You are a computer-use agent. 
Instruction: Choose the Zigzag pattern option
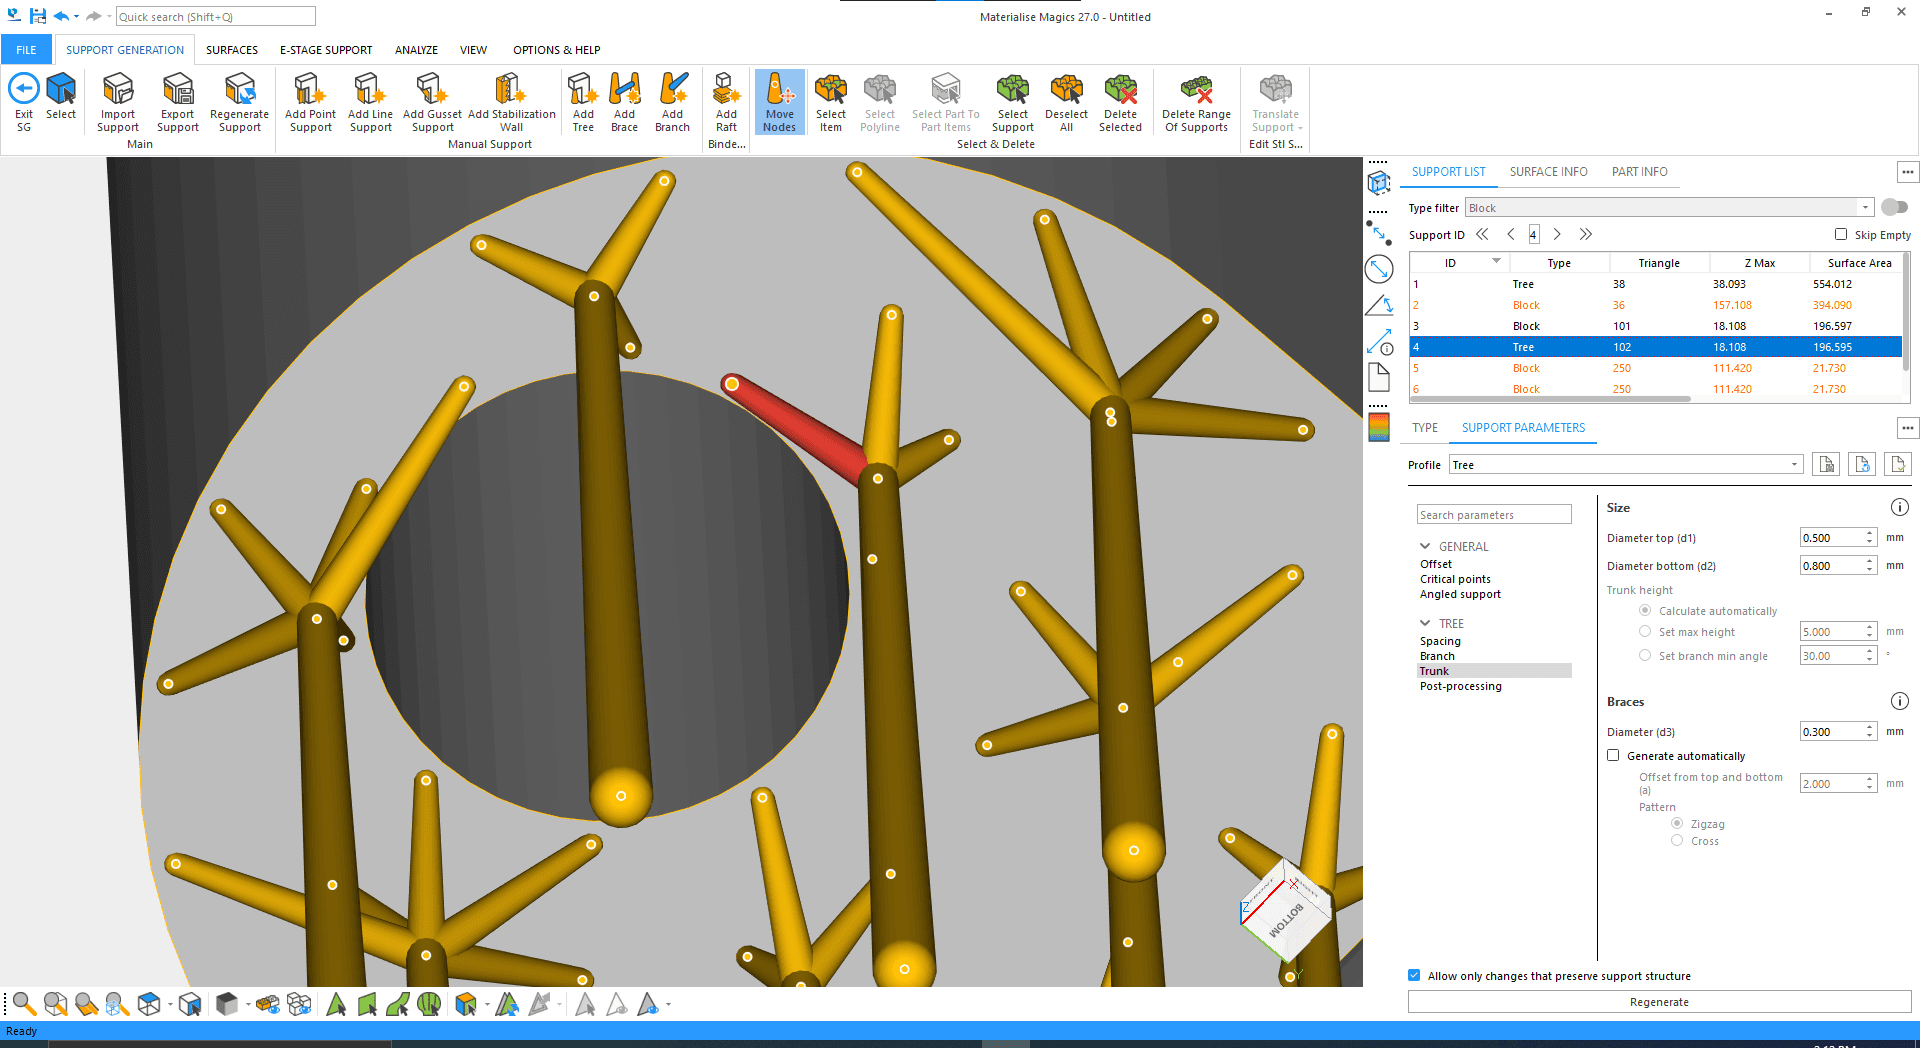point(1677,823)
